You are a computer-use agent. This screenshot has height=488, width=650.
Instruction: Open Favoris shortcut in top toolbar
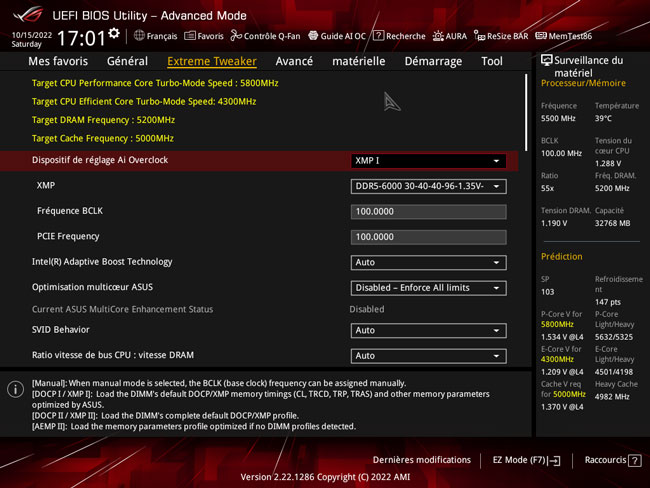[204, 36]
